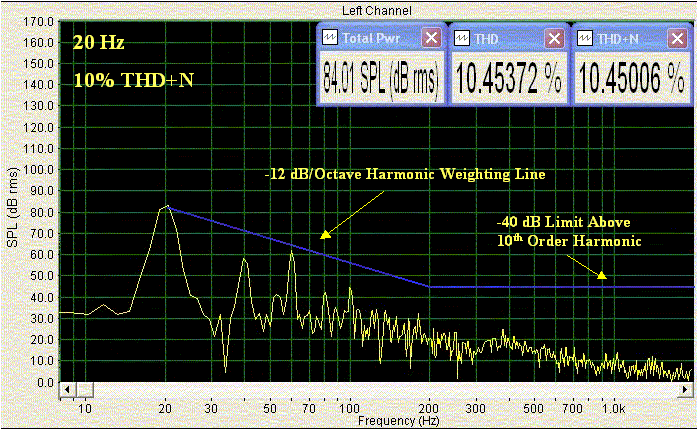Screen dimensions: 697x430
Task: Click the 700 frequency axis tick label
Action: [x=573, y=408]
